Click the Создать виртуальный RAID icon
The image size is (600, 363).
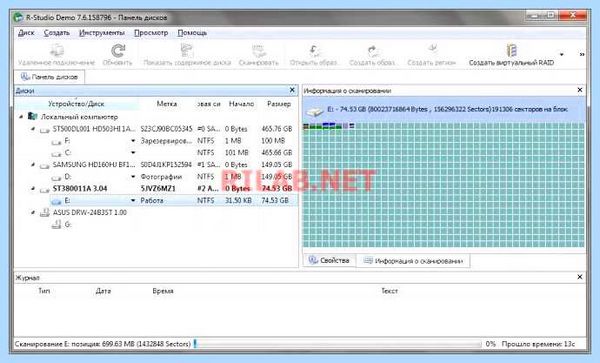tap(512, 50)
